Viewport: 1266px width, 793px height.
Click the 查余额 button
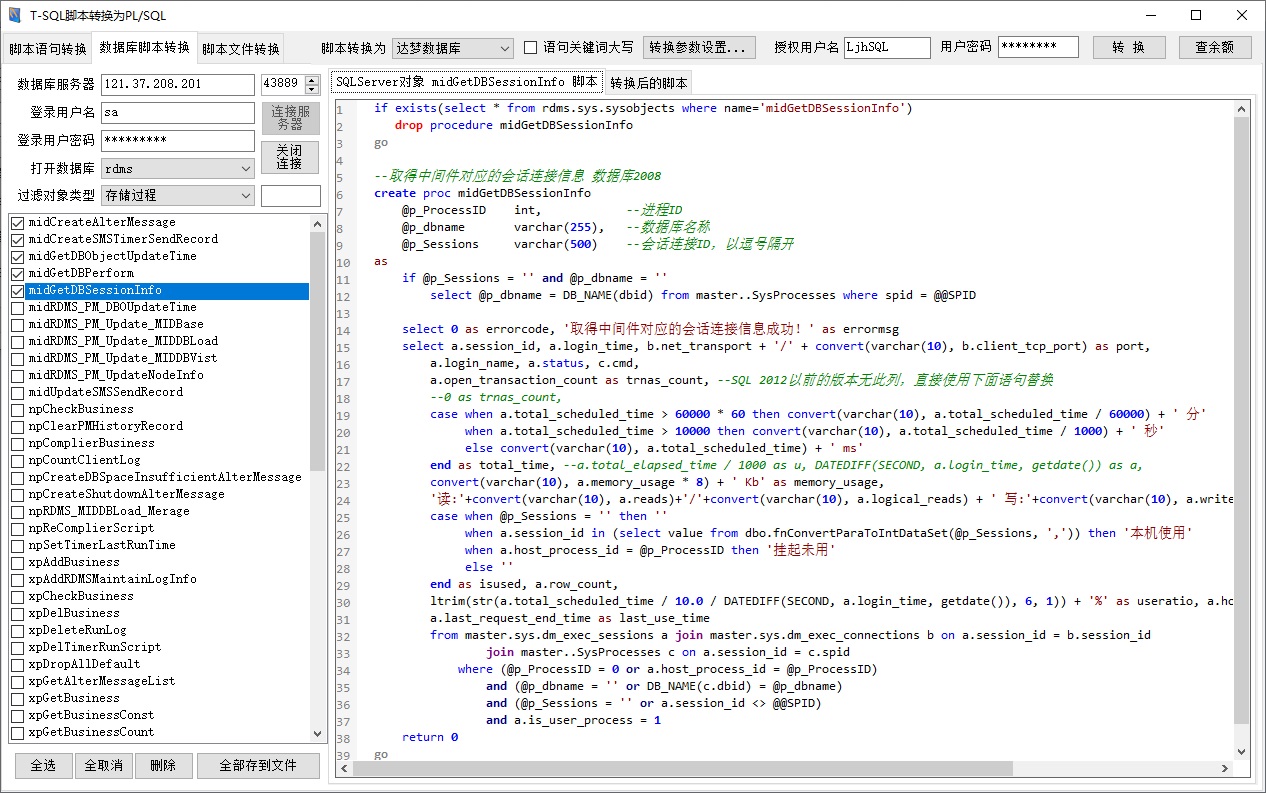click(1214, 47)
